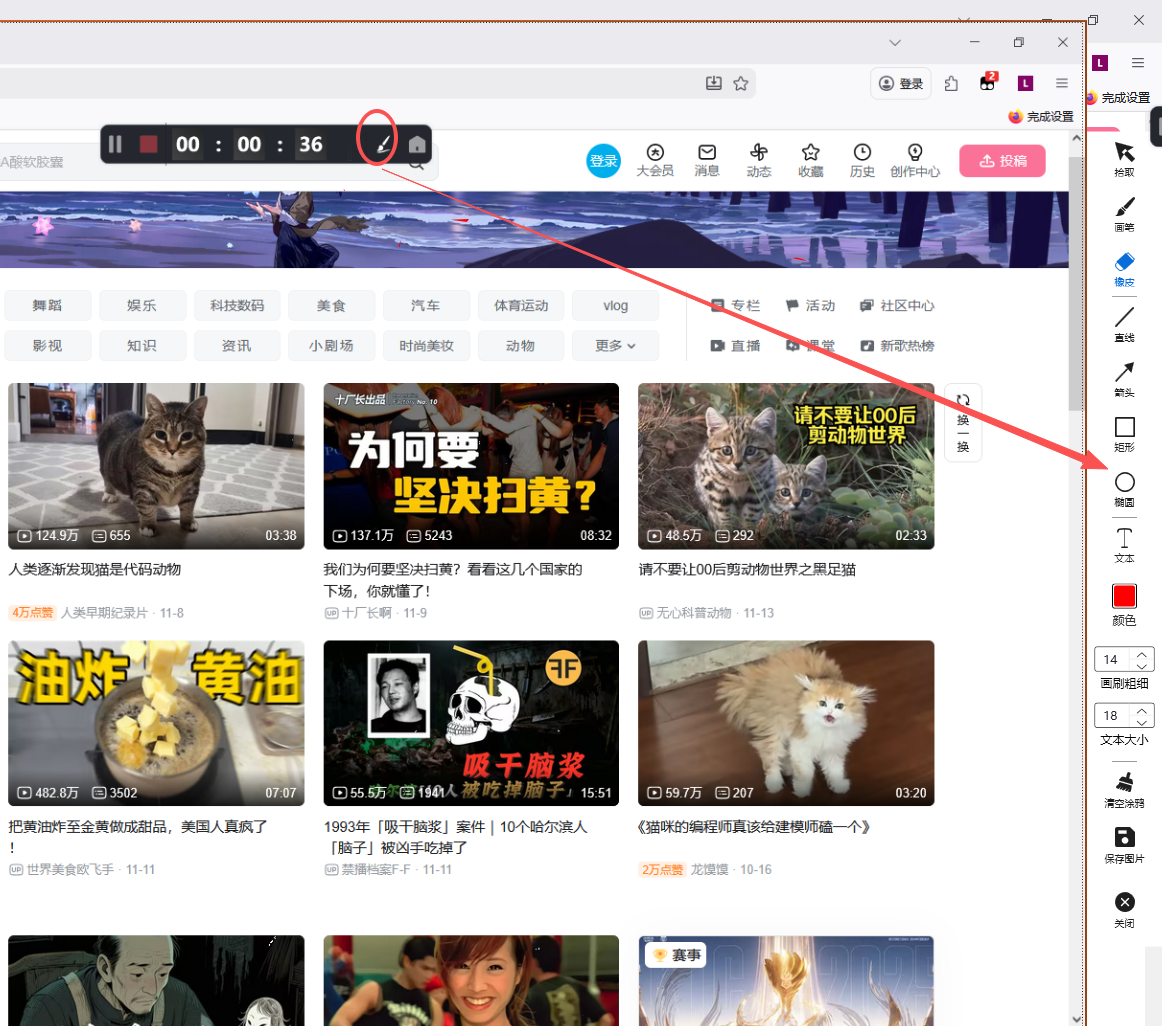Stop recording with the red square
1162x1026 pixels.
click(149, 145)
